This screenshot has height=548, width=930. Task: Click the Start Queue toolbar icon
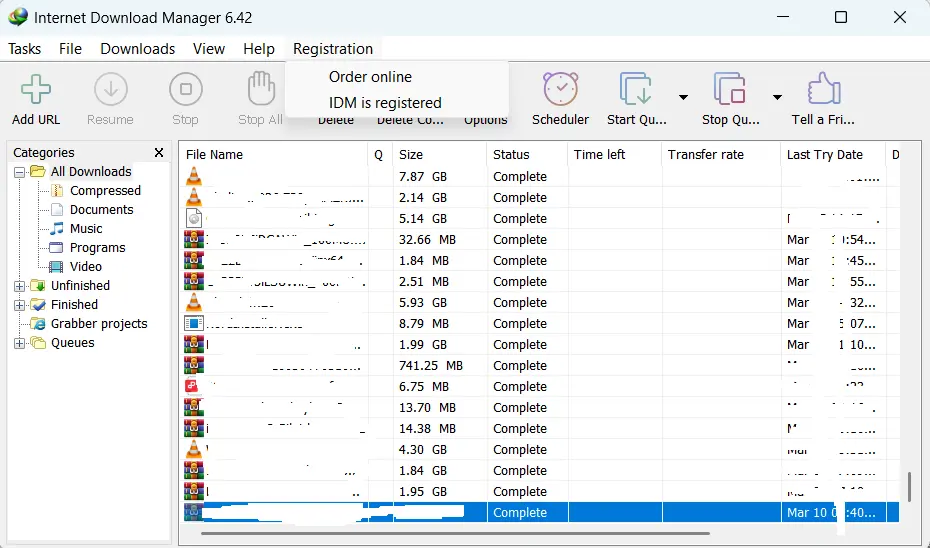635,89
